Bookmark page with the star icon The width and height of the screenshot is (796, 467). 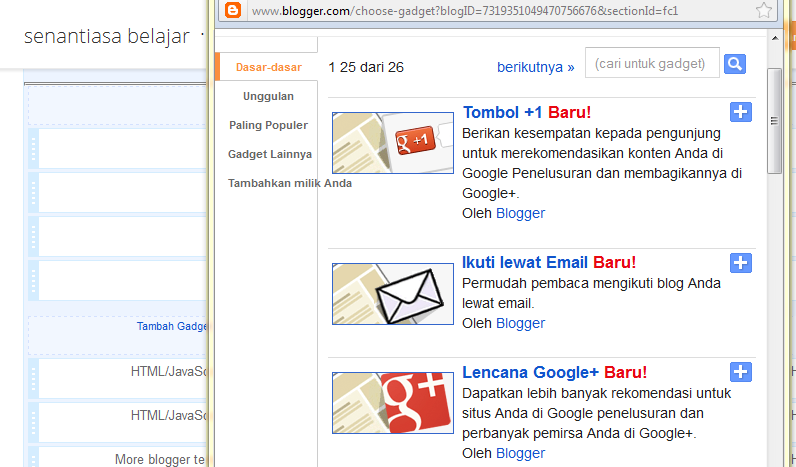pyautogui.click(x=764, y=10)
